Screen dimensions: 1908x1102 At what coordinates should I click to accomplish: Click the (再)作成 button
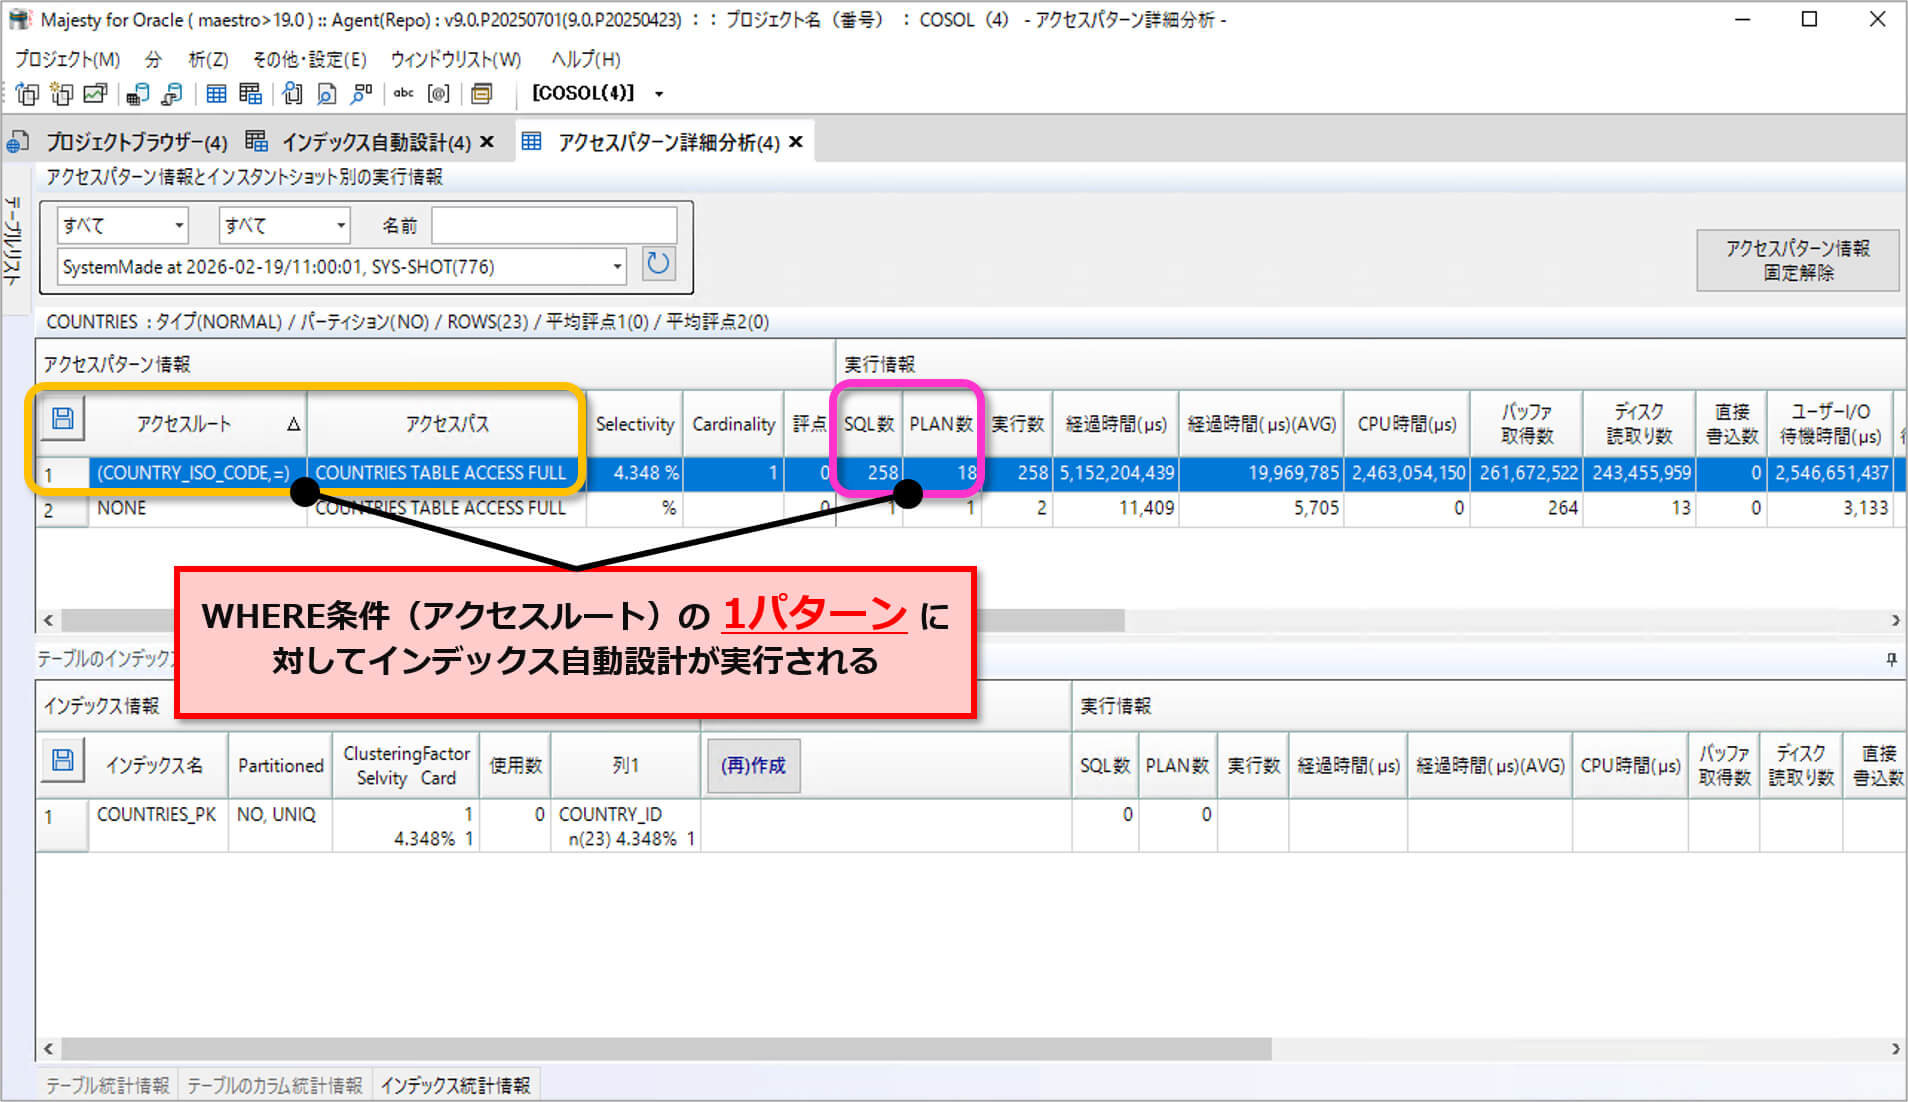click(x=753, y=765)
